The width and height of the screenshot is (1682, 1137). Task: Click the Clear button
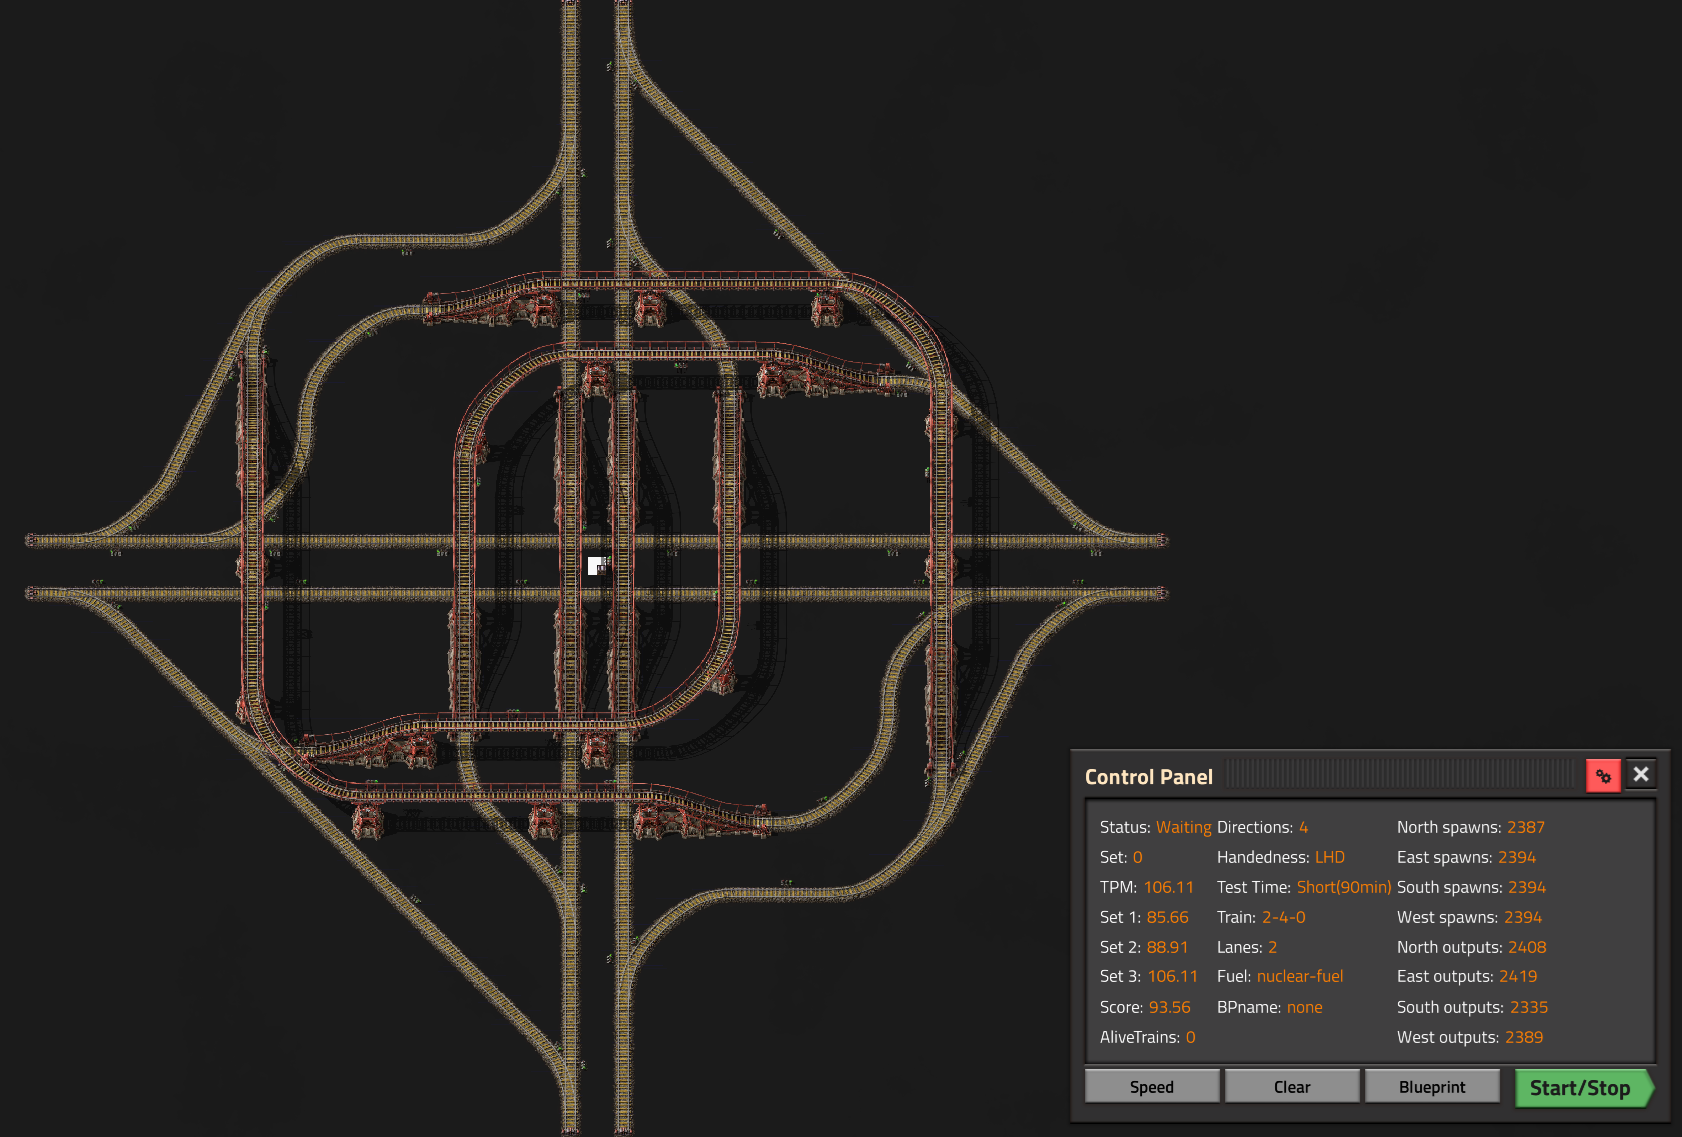coord(1291,1087)
